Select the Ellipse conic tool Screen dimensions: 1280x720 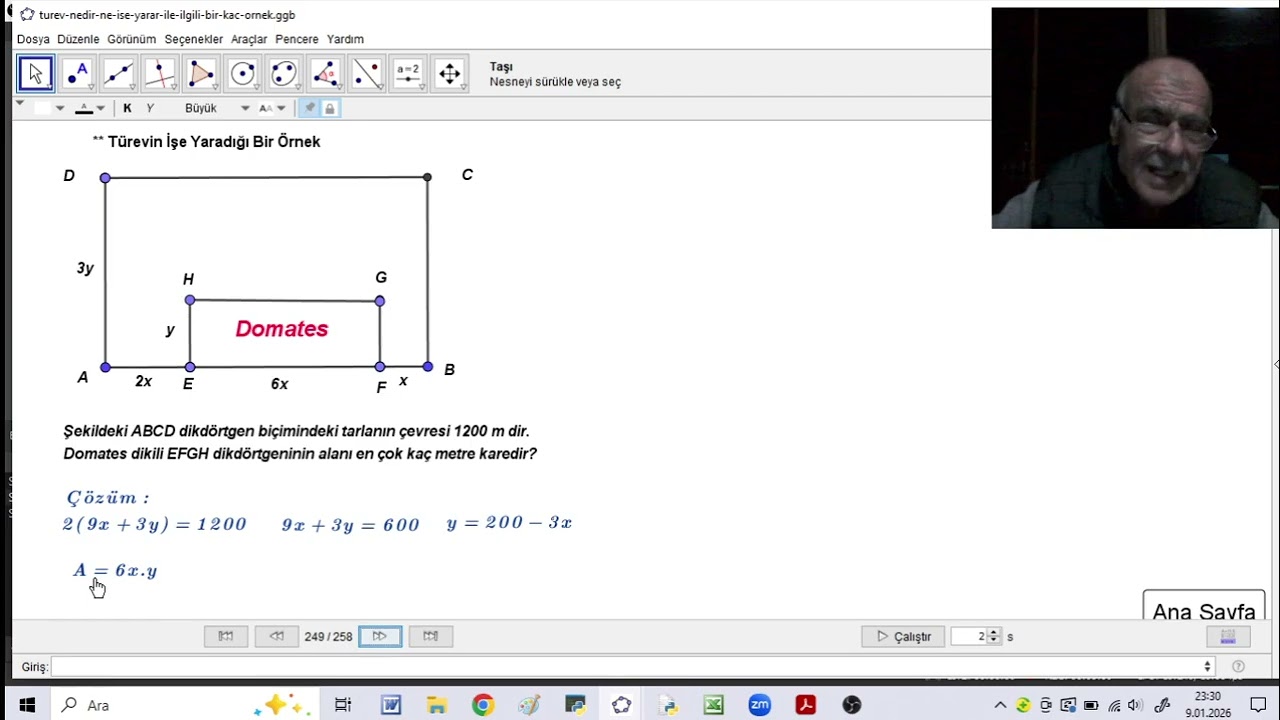pos(284,74)
